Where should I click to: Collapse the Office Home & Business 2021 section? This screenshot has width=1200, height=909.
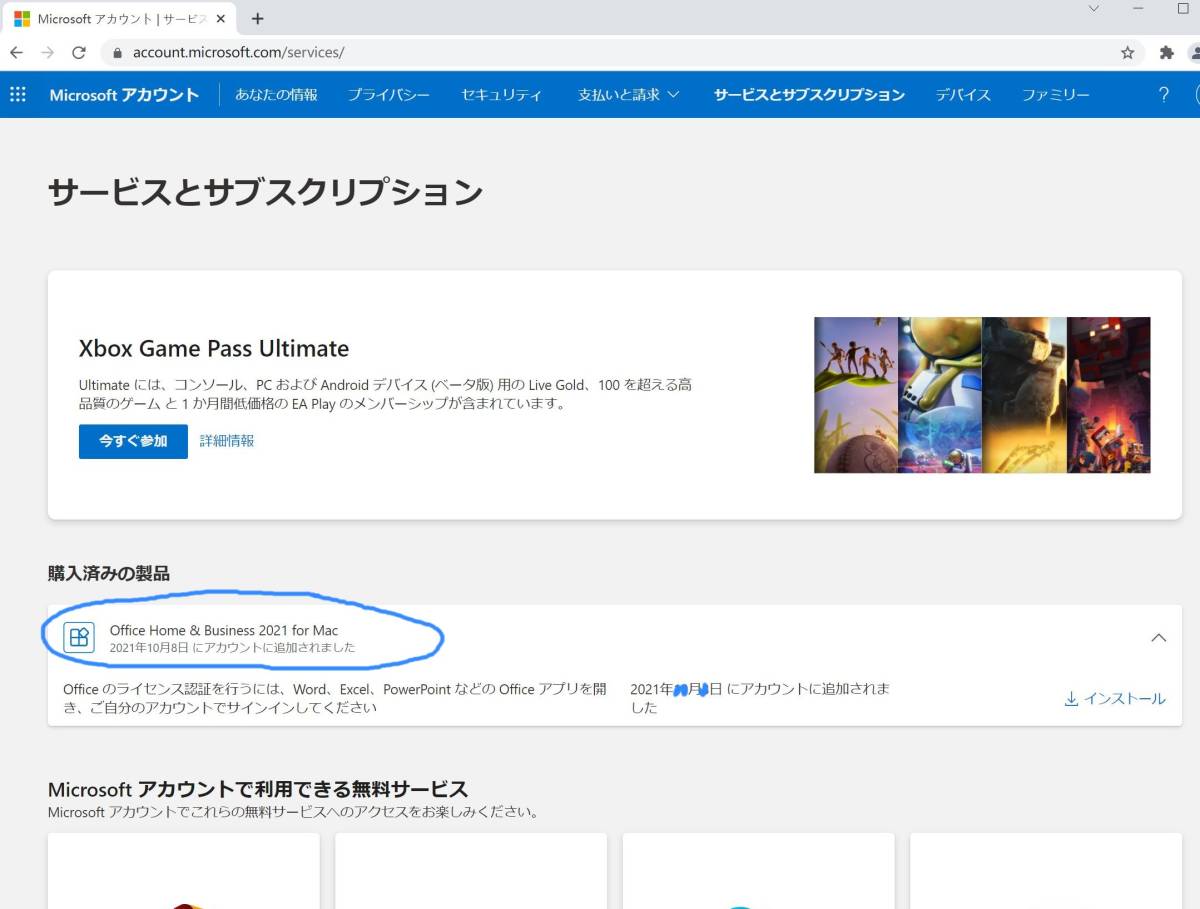(x=1158, y=637)
